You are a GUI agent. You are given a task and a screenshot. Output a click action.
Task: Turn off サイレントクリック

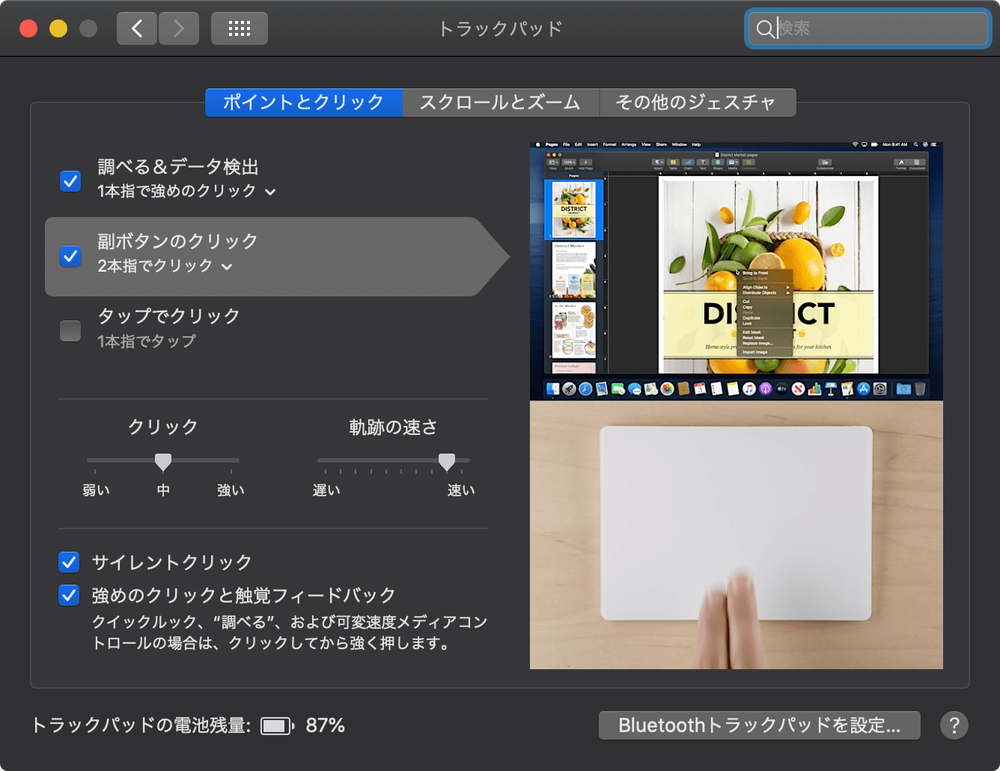tap(68, 562)
